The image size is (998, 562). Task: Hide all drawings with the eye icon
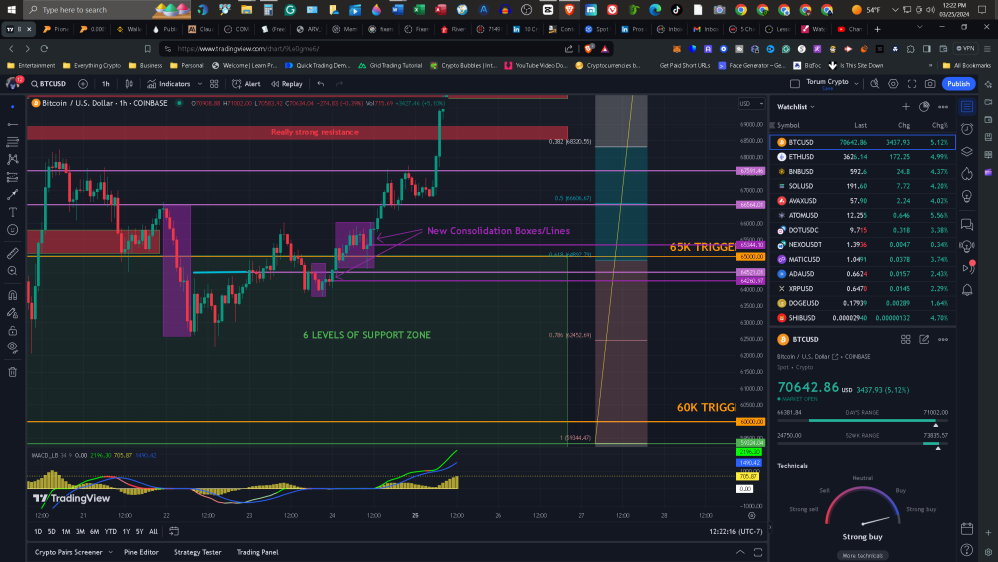coord(12,348)
